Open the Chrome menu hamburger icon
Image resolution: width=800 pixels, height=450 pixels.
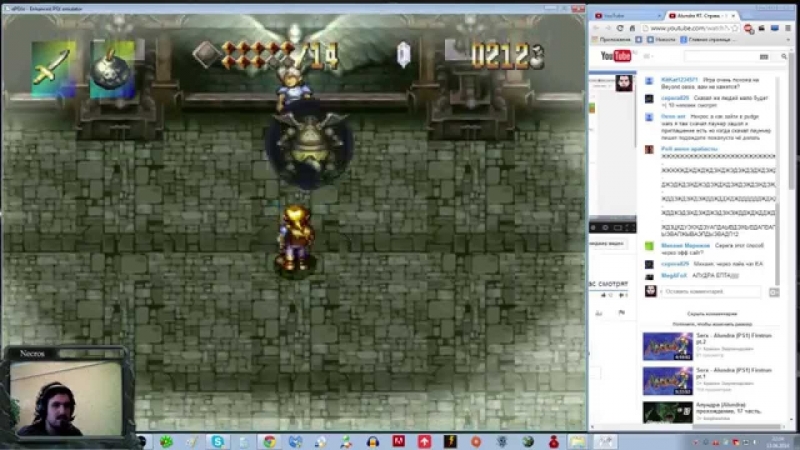tap(788, 28)
